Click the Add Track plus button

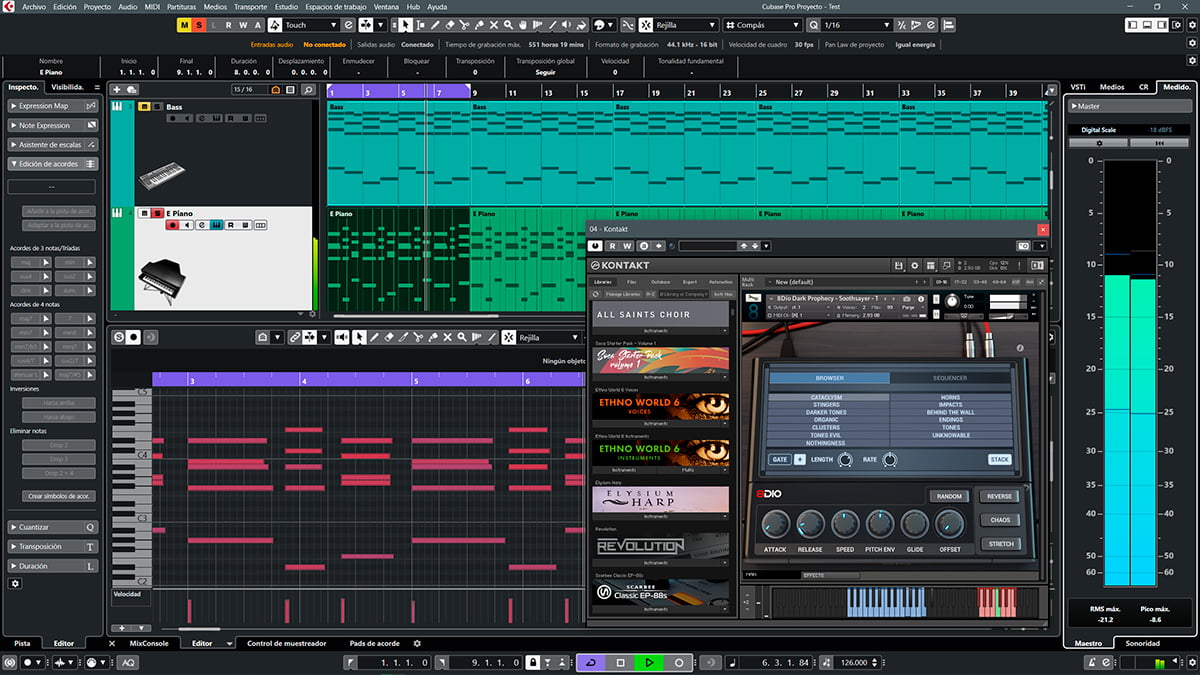pos(117,90)
